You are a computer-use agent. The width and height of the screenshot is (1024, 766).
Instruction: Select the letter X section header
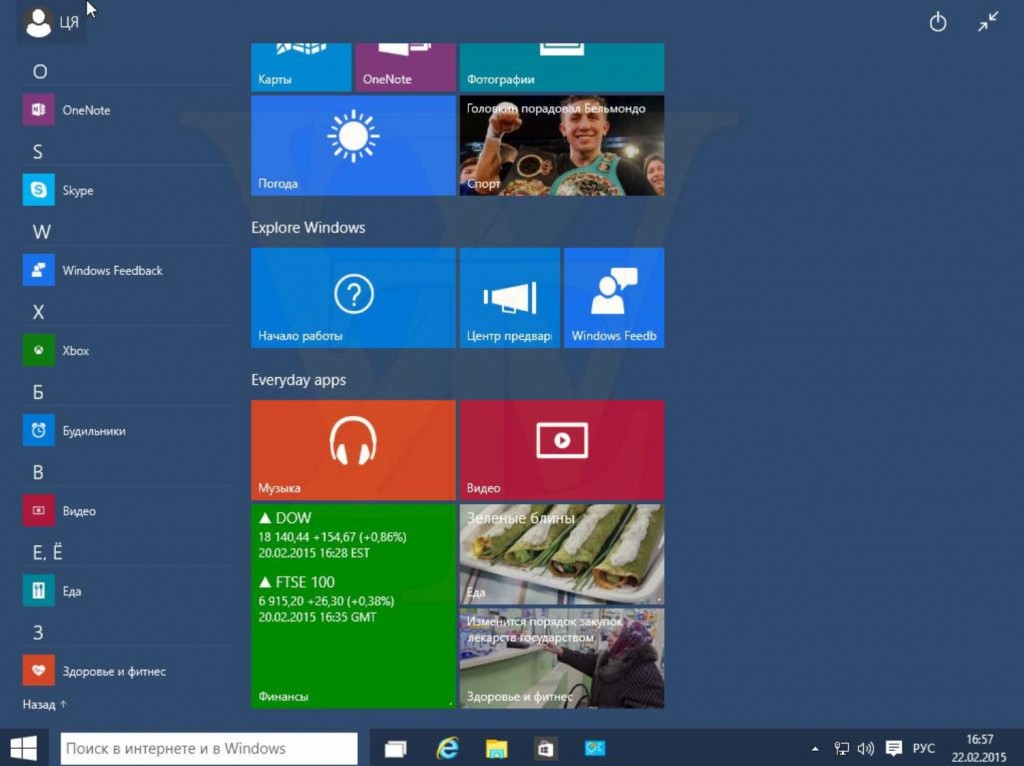39,312
